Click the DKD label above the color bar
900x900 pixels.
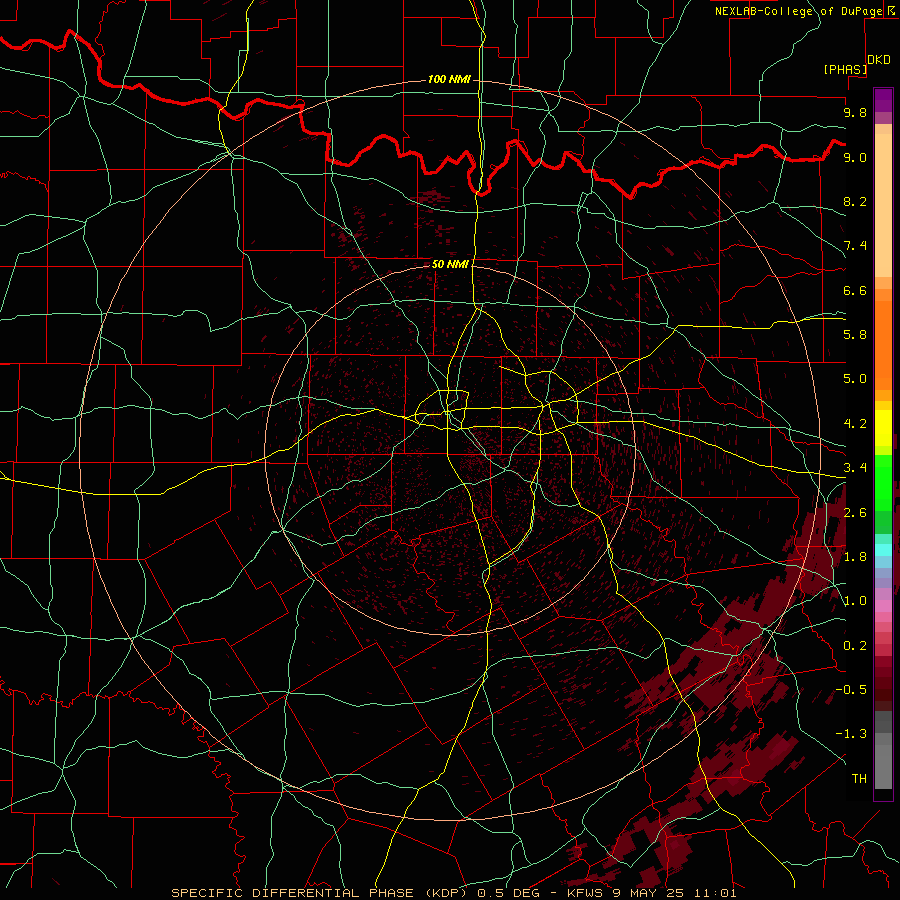tap(879, 60)
